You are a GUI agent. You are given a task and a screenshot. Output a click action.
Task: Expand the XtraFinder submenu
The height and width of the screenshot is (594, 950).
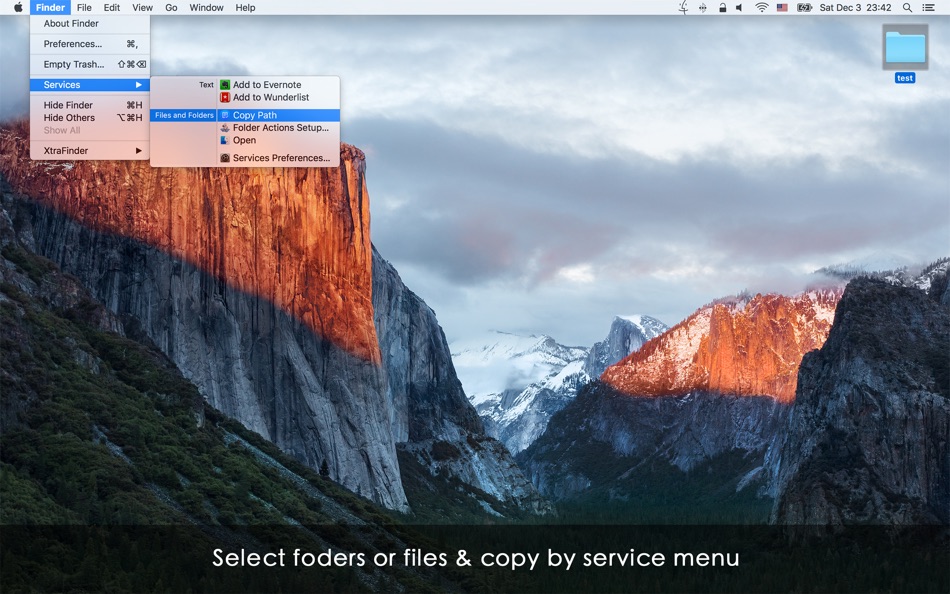(90, 150)
